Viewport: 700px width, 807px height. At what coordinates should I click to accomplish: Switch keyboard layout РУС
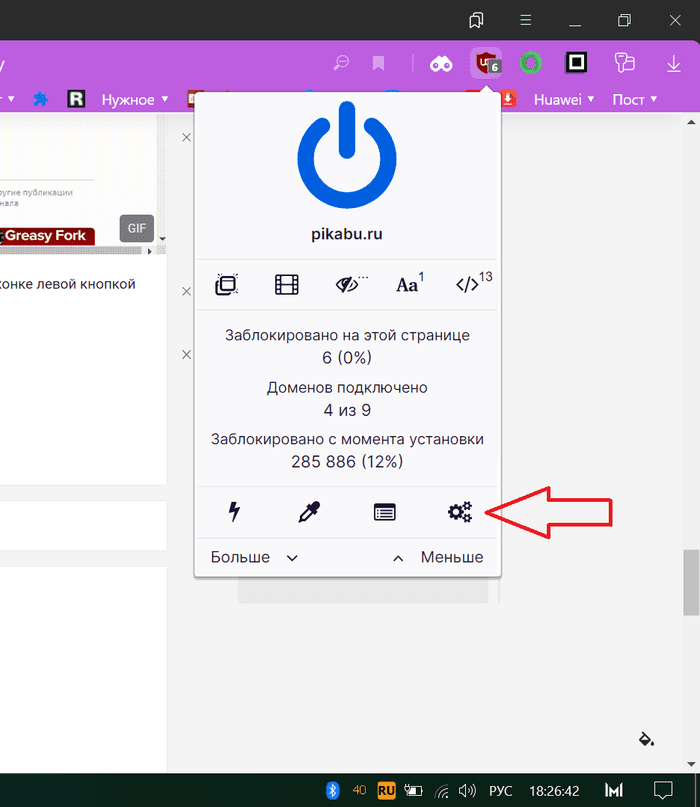coord(500,791)
